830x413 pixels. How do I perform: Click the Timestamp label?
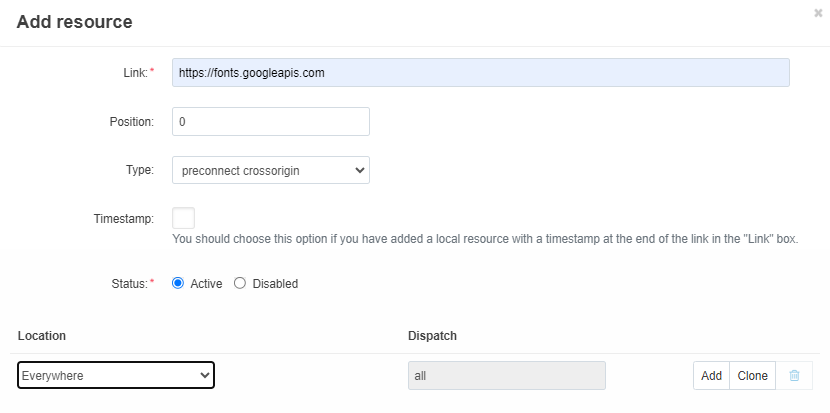[124, 219]
